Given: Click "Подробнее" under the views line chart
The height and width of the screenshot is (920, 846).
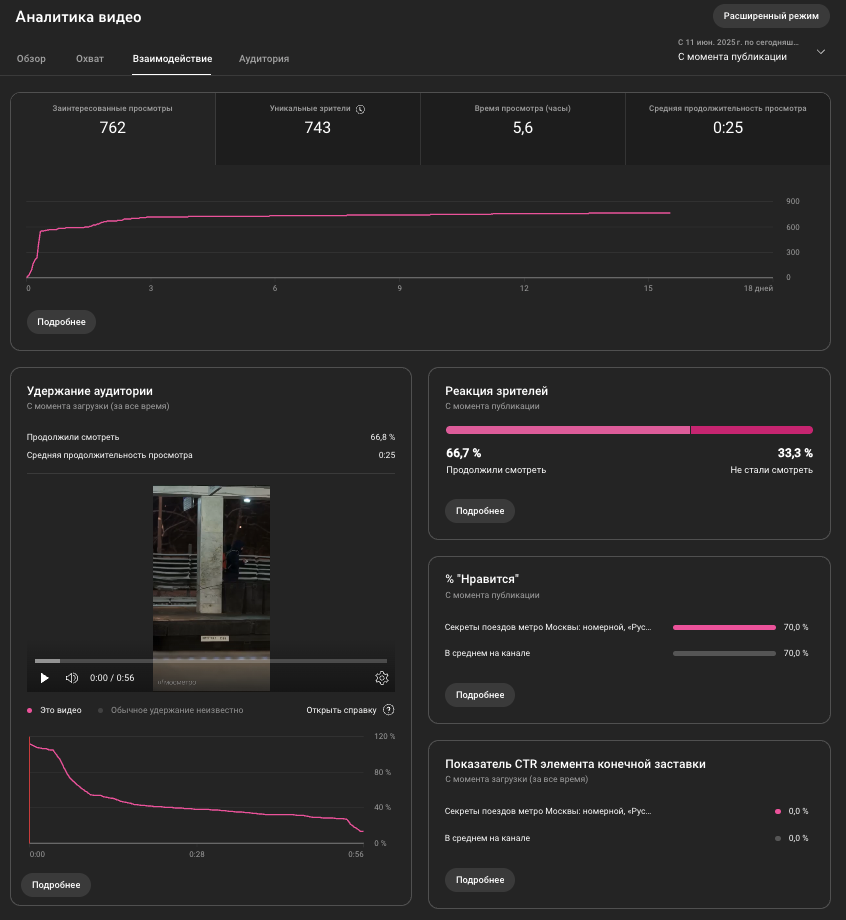Looking at the screenshot, I should point(62,322).
